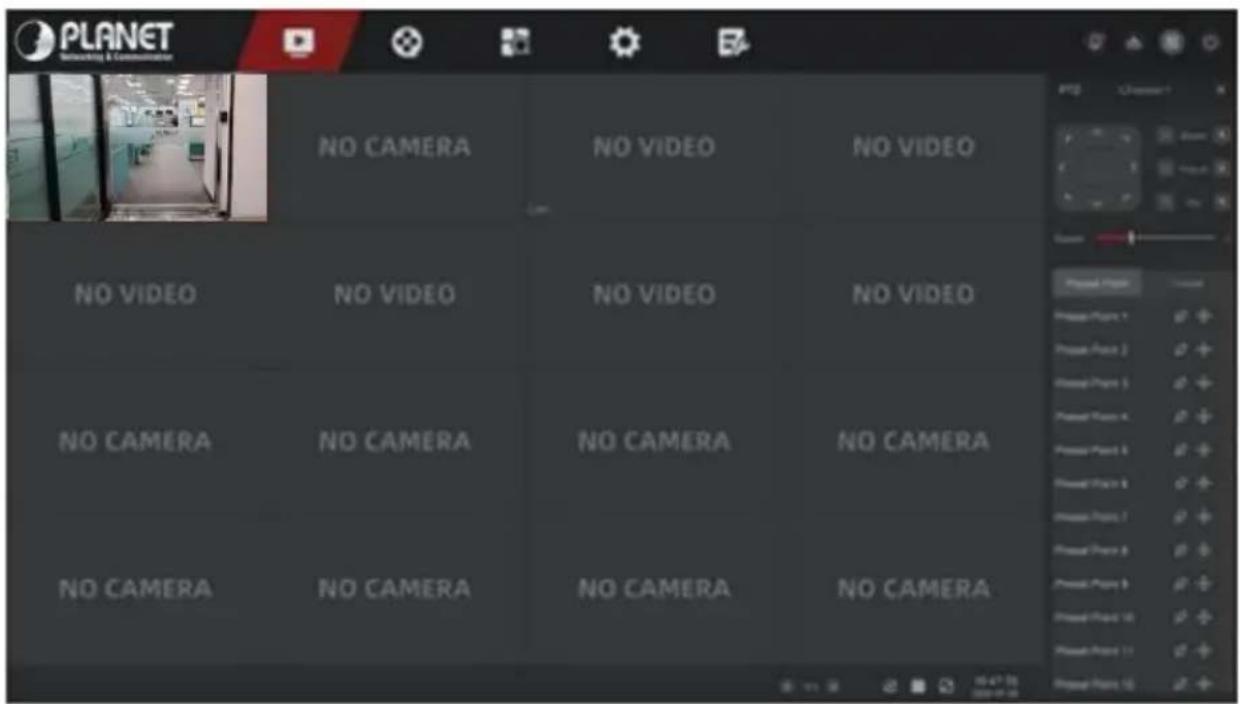Open the gear Settings tab

(625, 42)
